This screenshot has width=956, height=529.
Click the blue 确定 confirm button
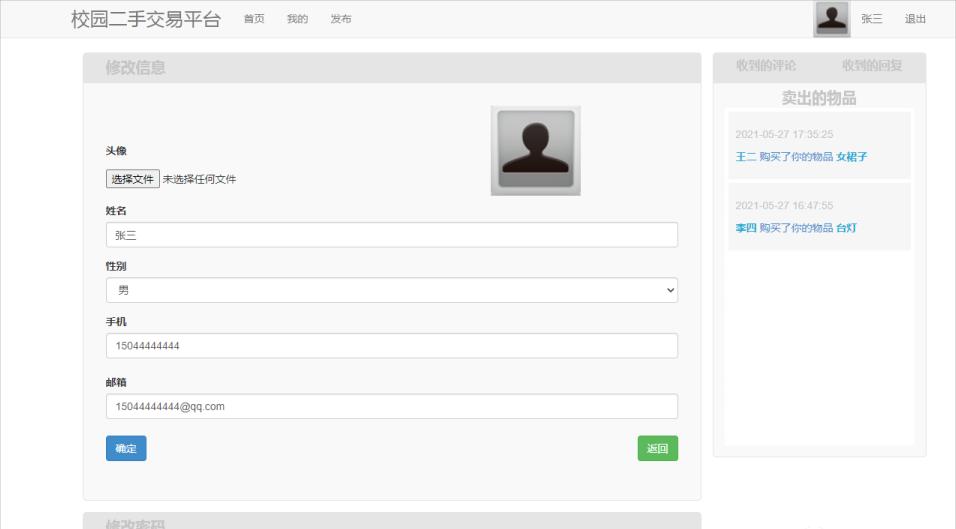click(126, 448)
